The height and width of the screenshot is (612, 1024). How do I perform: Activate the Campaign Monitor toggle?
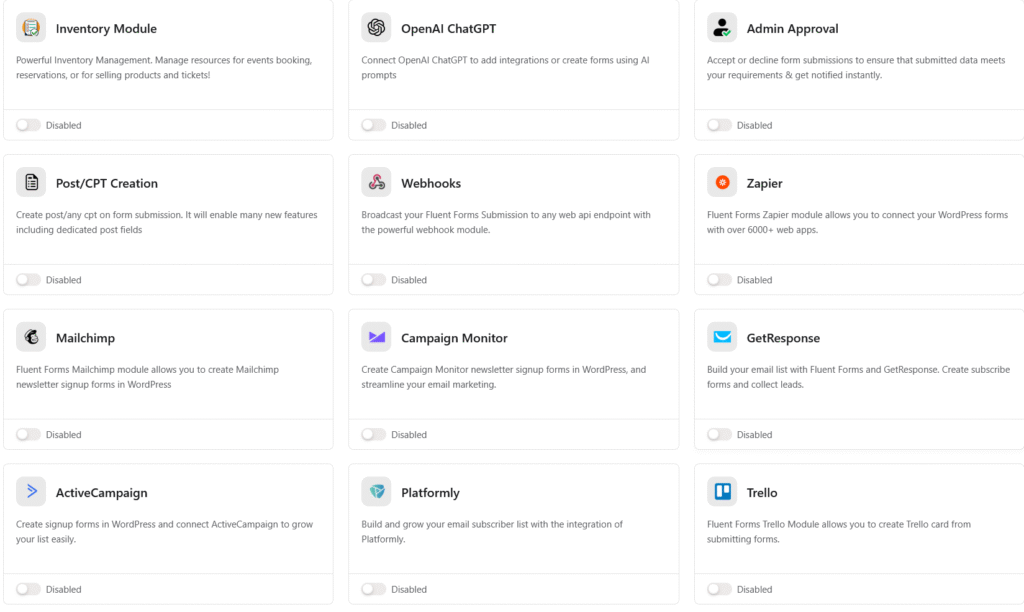coord(374,434)
